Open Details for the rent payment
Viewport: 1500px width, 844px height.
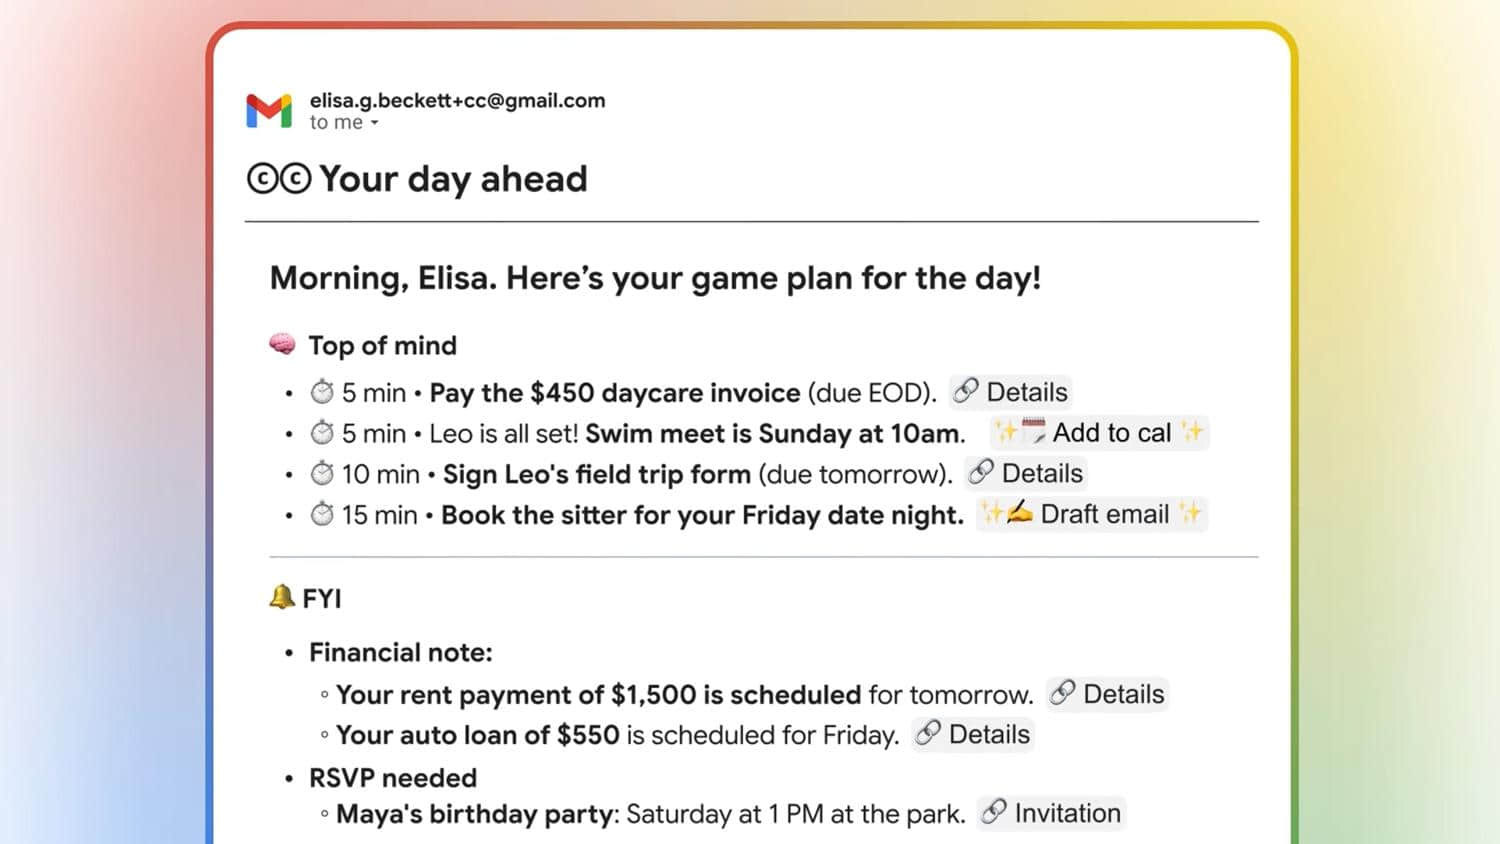click(x=1108, y=694)
